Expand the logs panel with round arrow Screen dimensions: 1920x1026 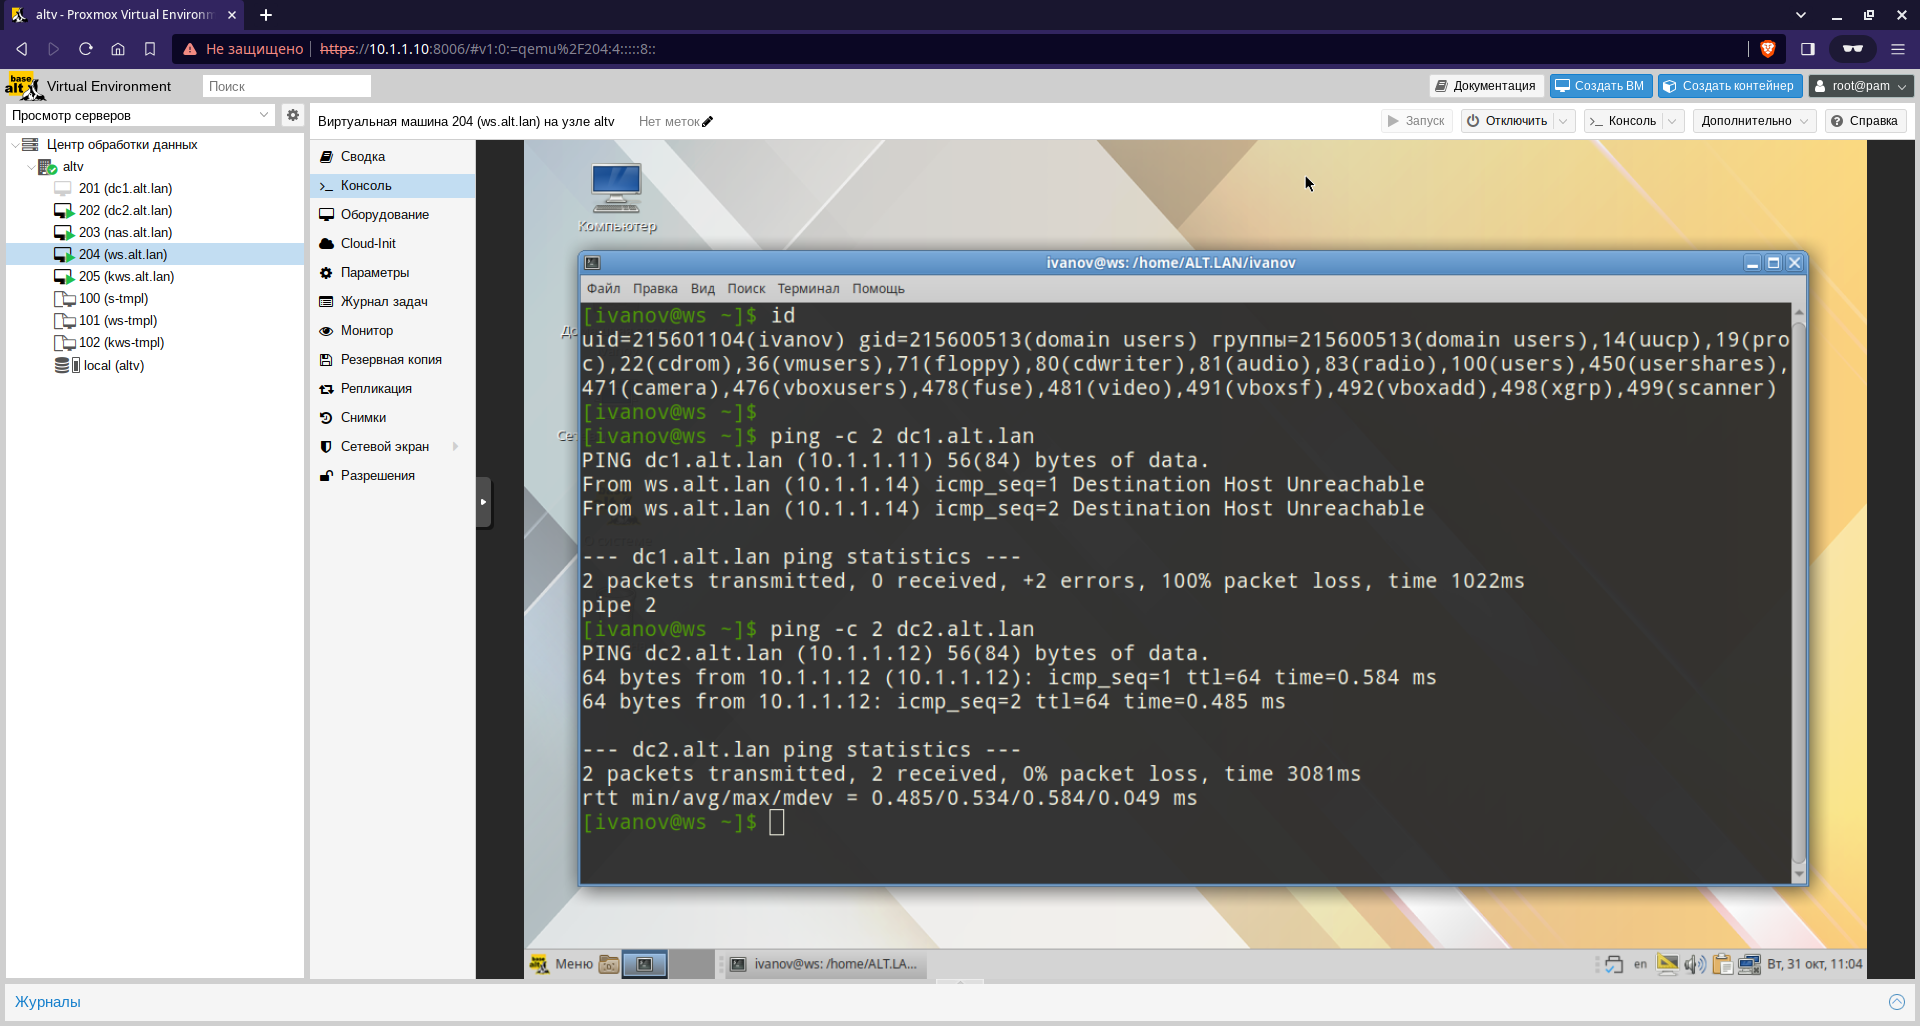click(x=1896, y=1002)
